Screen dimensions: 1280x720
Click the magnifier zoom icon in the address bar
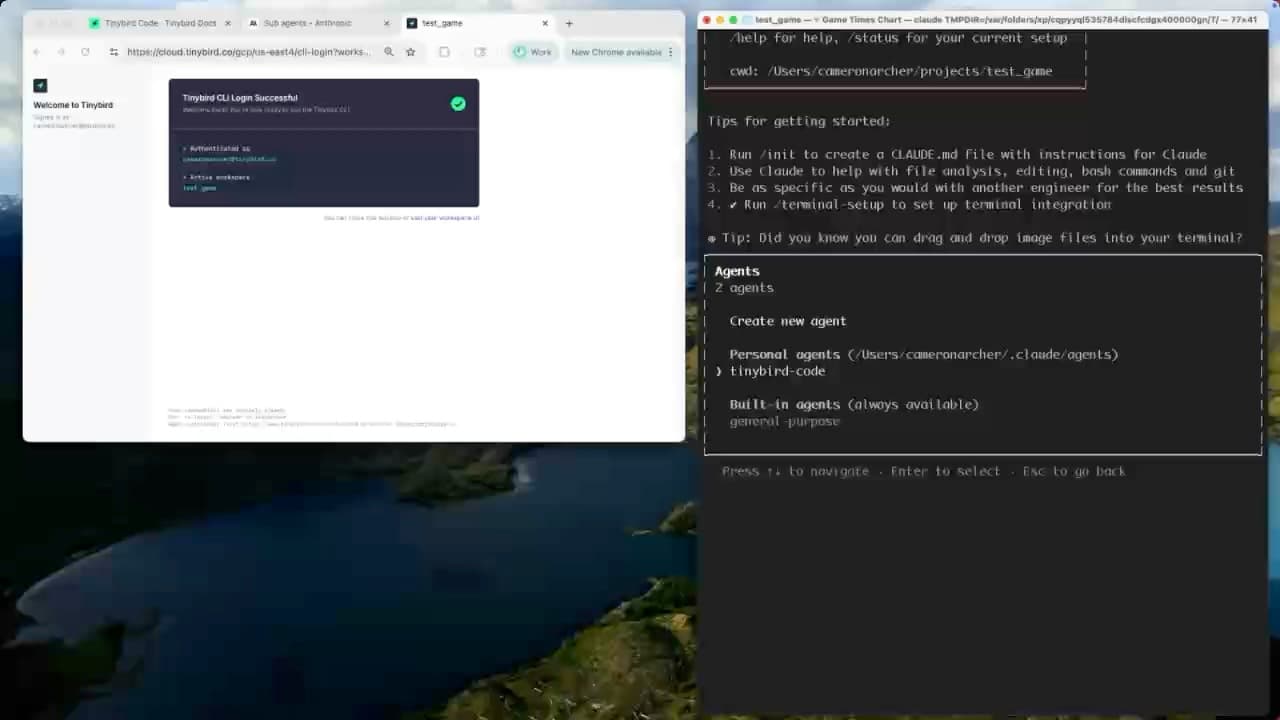[x=390, y=52]
